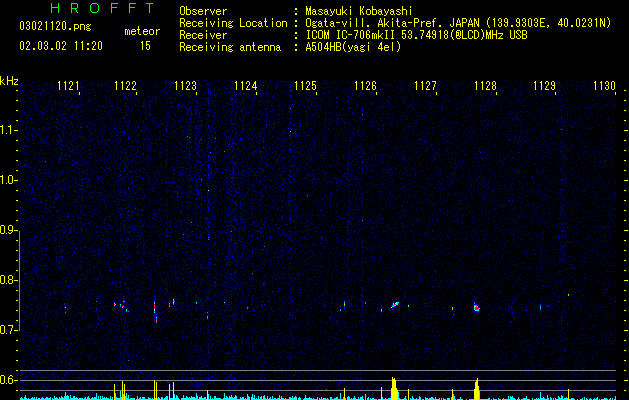
Task: Click the 1126 time axis marker
Action: pyautogui.click(x=366, y=86)
